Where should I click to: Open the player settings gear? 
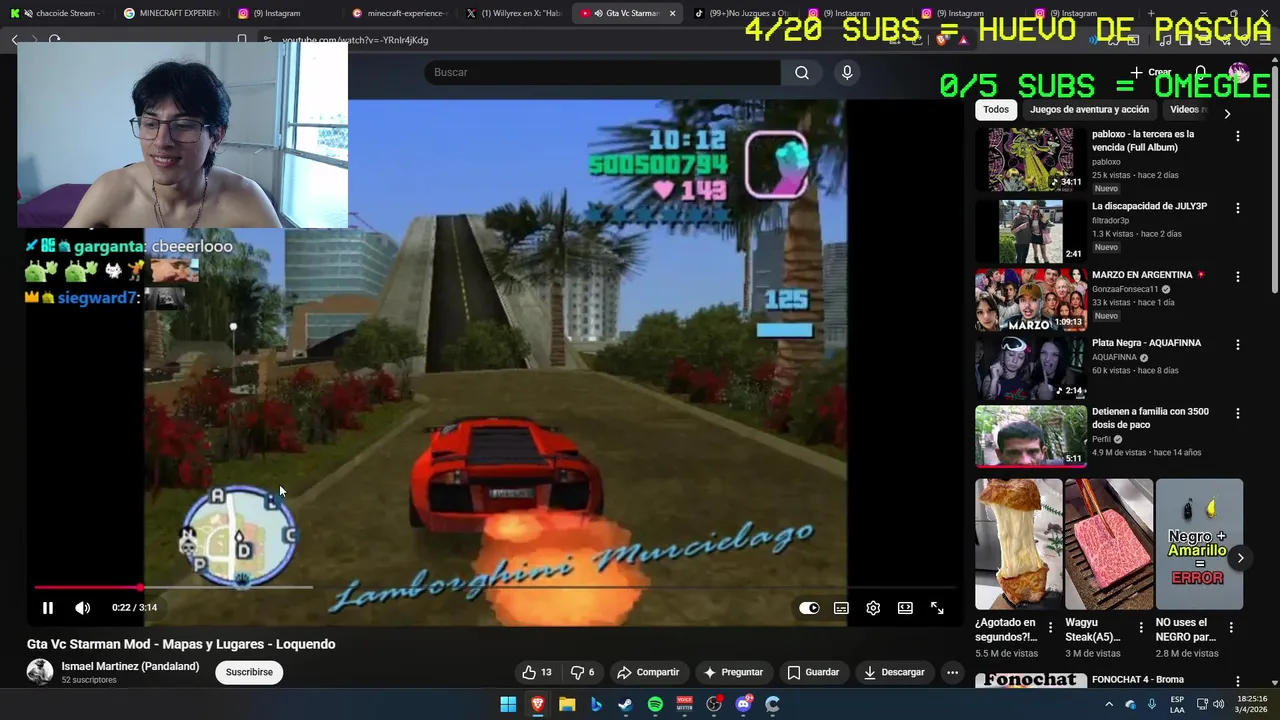coord(873,608)
